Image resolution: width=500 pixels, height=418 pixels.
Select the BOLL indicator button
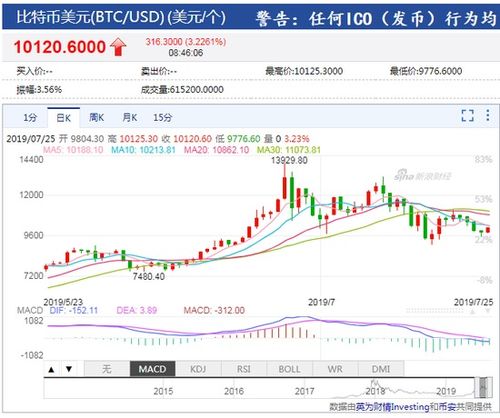pyautogui.click(x=289, y=369)
